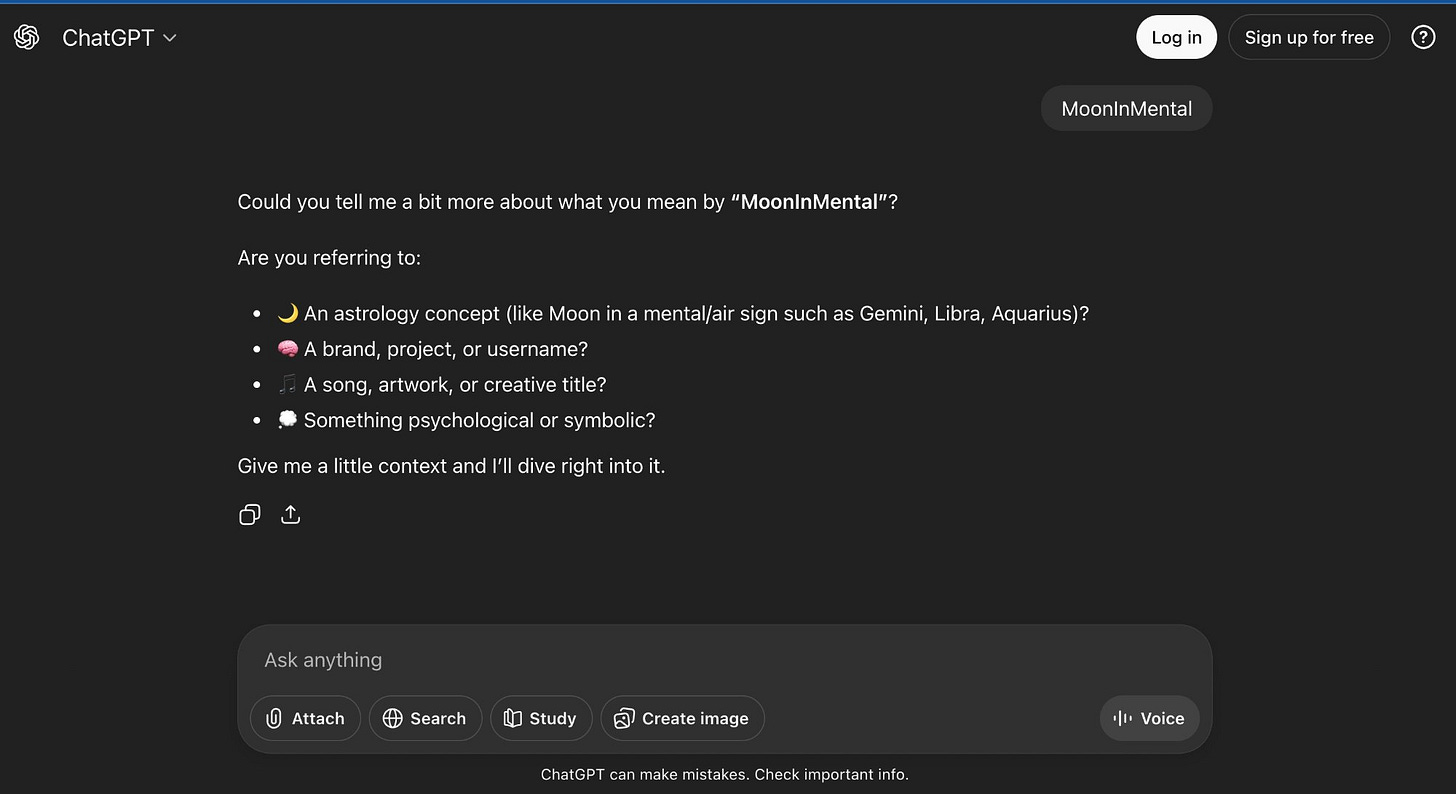The width and height of the screenshot is (1456, 794).
Task: Click the Create image button
Action: [682, 718]
